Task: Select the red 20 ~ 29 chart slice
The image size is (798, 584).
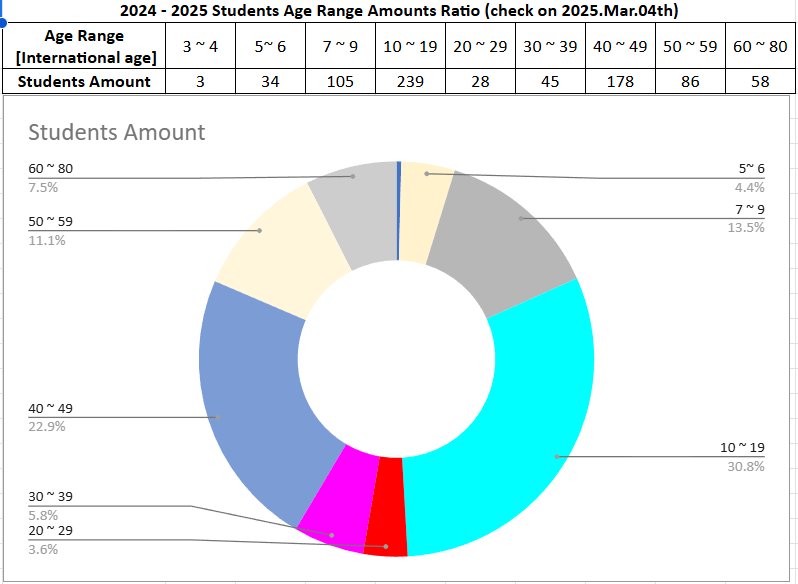Action: coord(386,506)
